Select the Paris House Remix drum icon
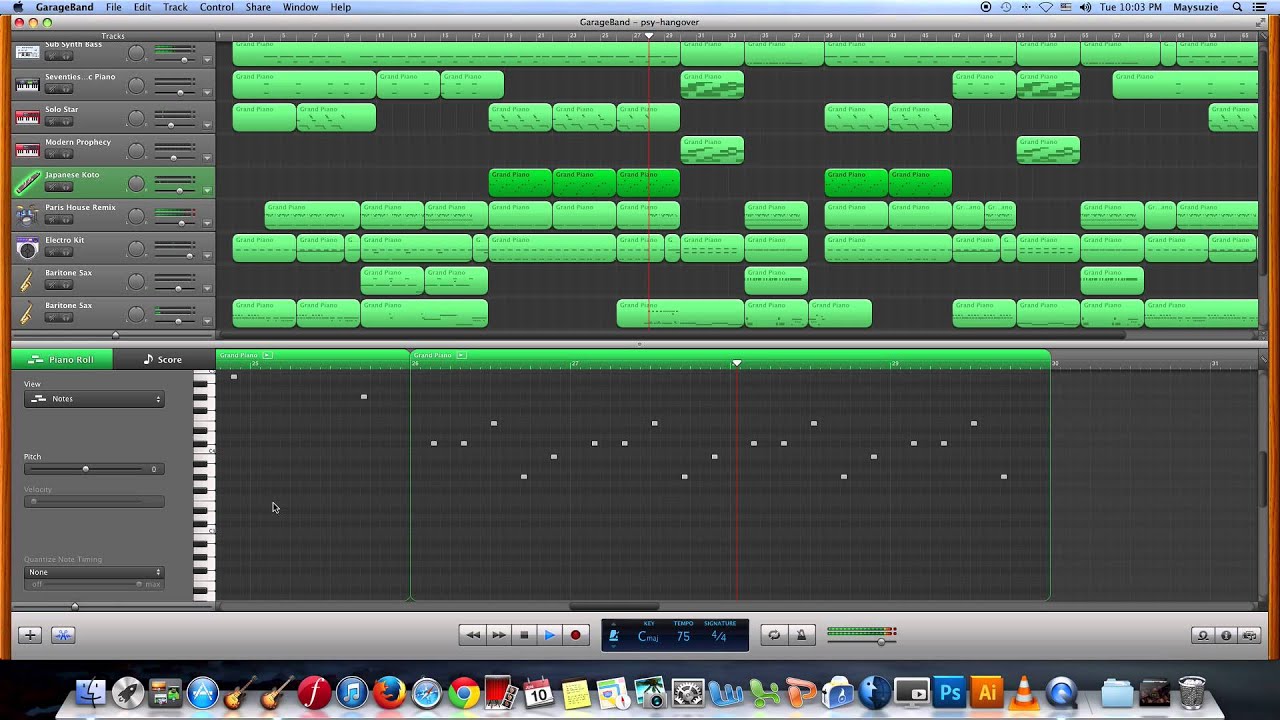 pos(27,216)
